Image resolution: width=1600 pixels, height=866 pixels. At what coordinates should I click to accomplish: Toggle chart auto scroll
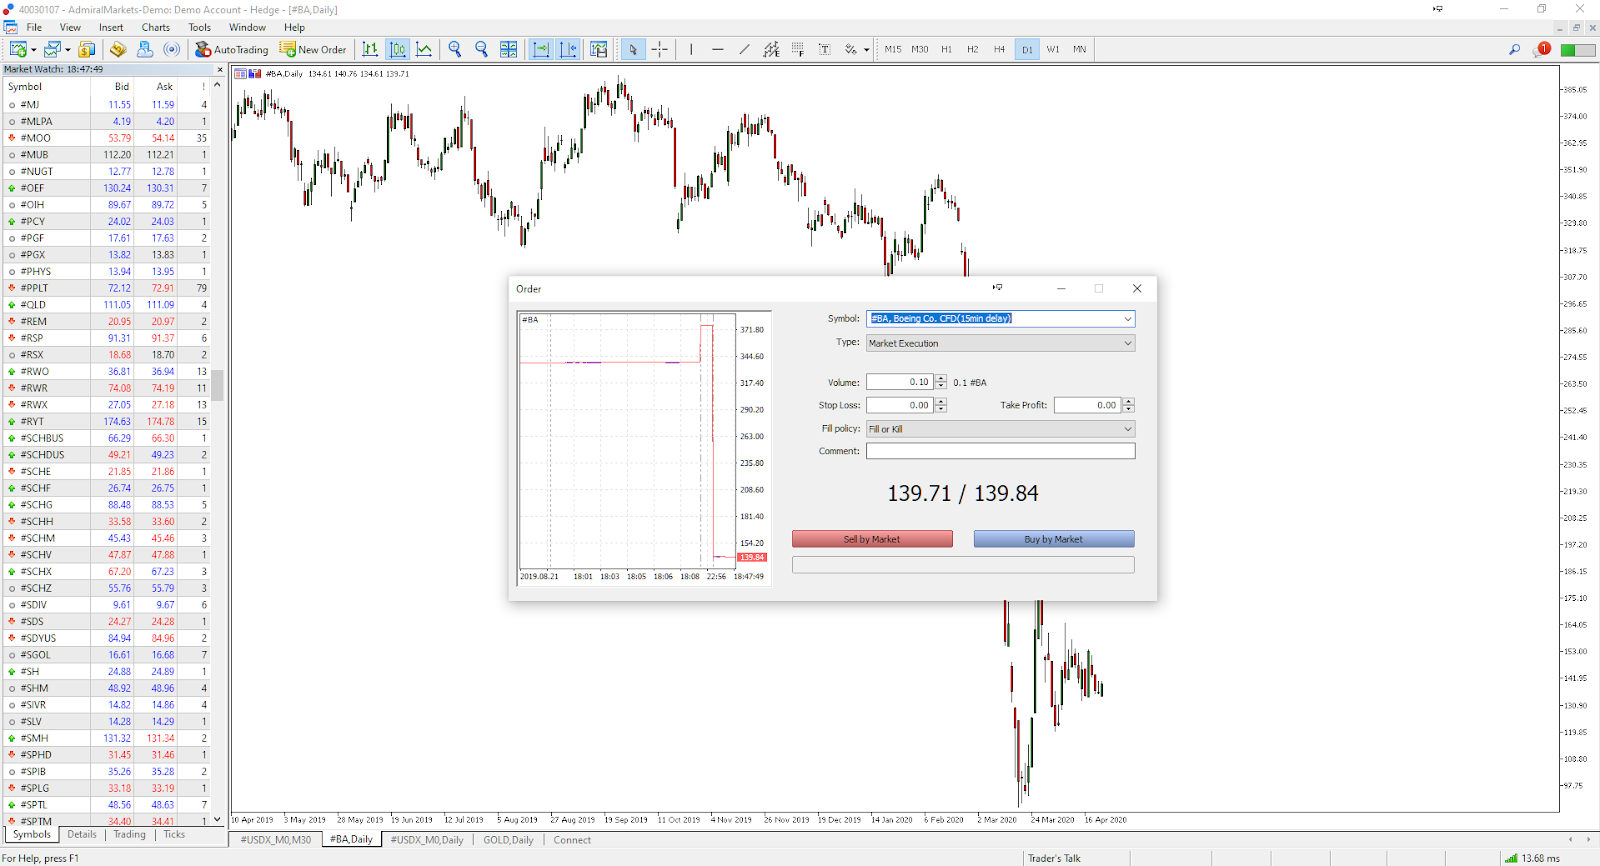[541, 49]
